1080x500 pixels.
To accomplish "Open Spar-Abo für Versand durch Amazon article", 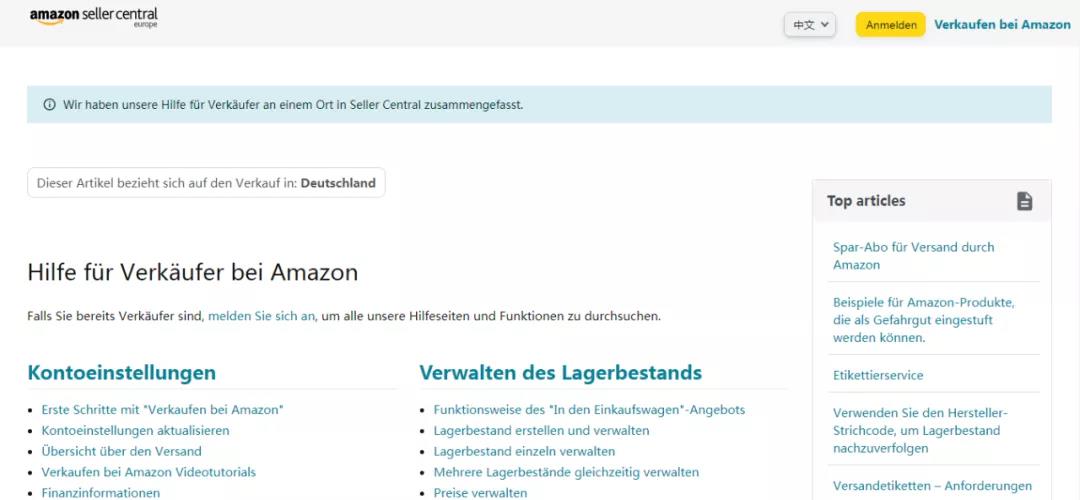I will pos(914,256).
